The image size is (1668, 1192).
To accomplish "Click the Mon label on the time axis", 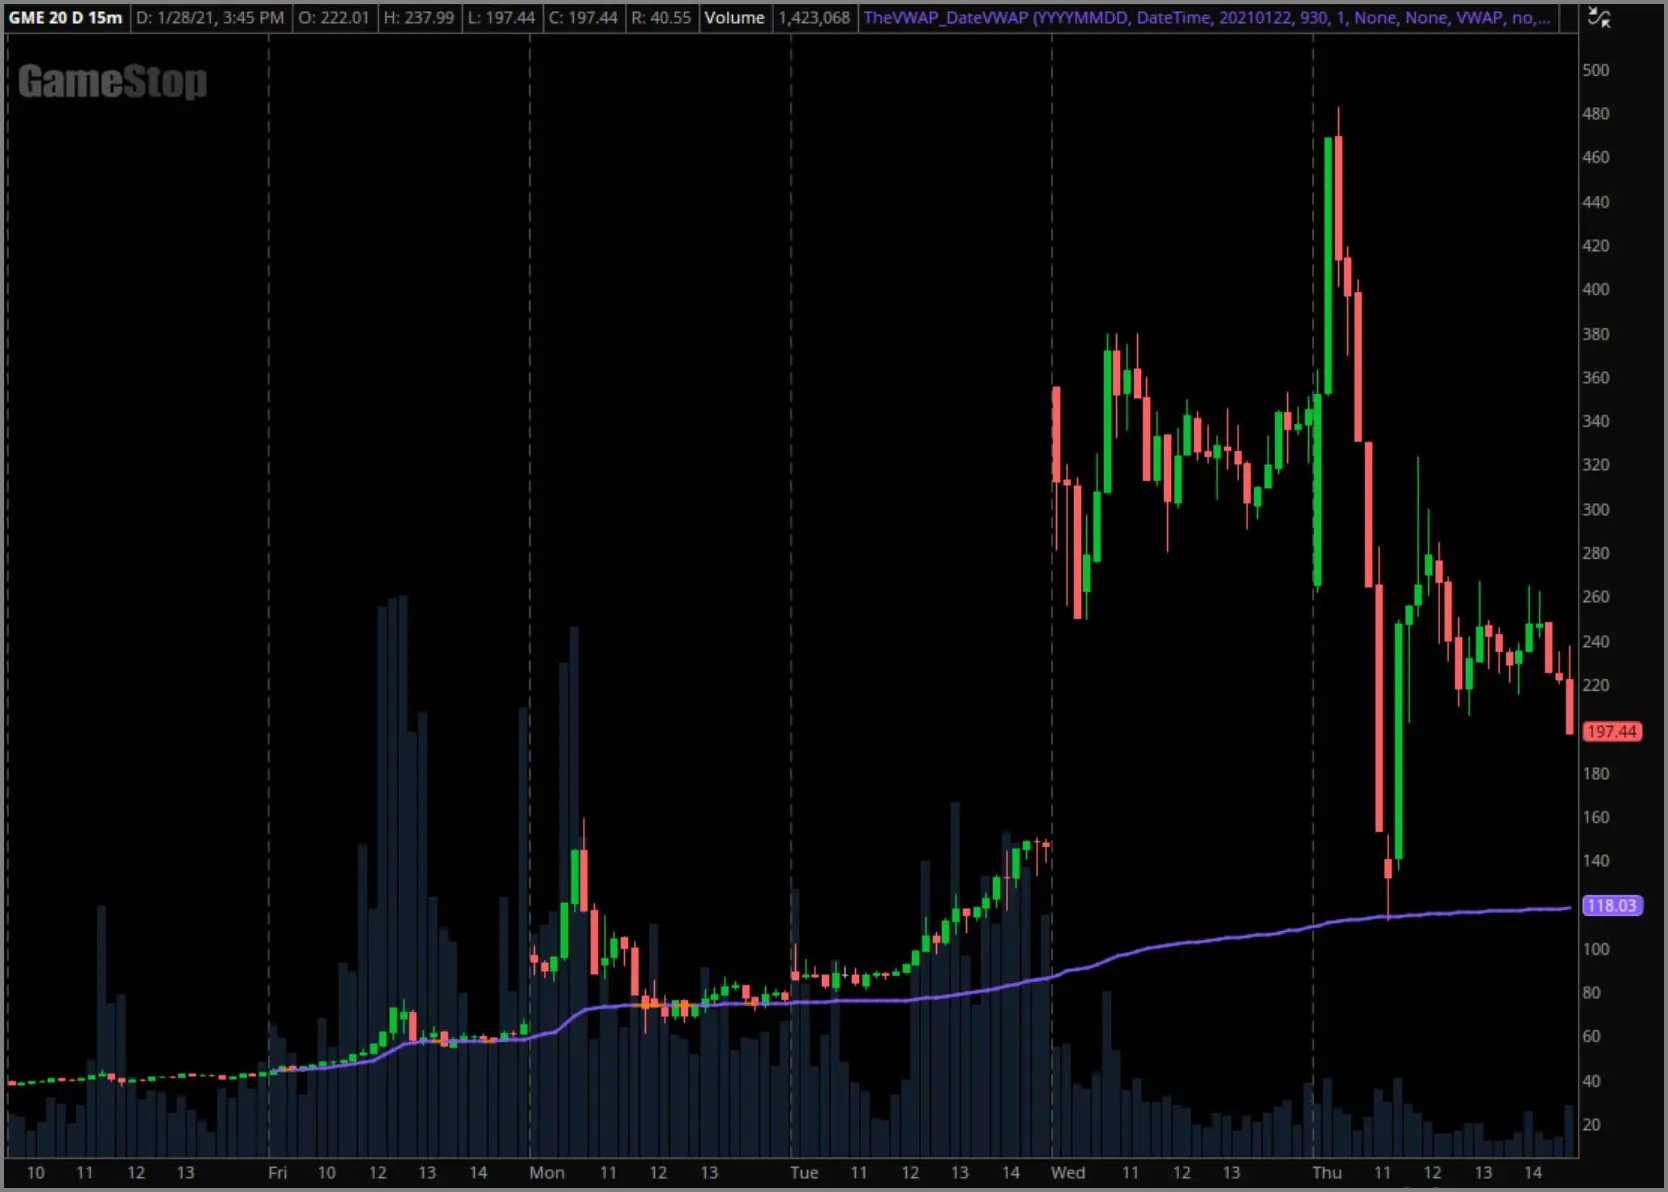I will (x=547, y=1172).
